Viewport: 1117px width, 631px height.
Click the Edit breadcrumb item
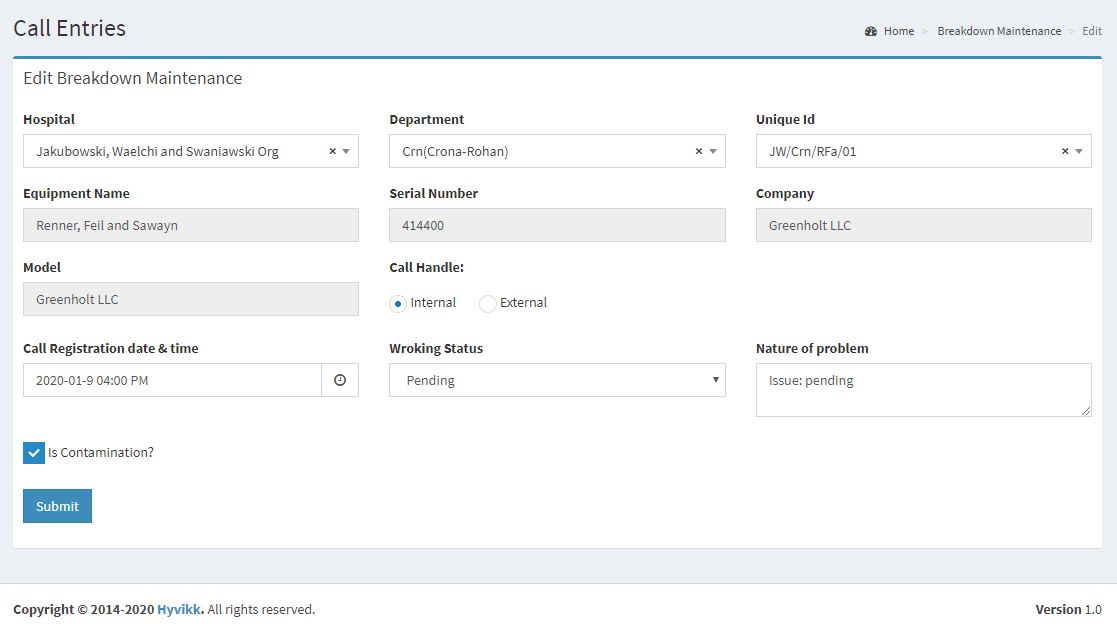point(1091,31)
